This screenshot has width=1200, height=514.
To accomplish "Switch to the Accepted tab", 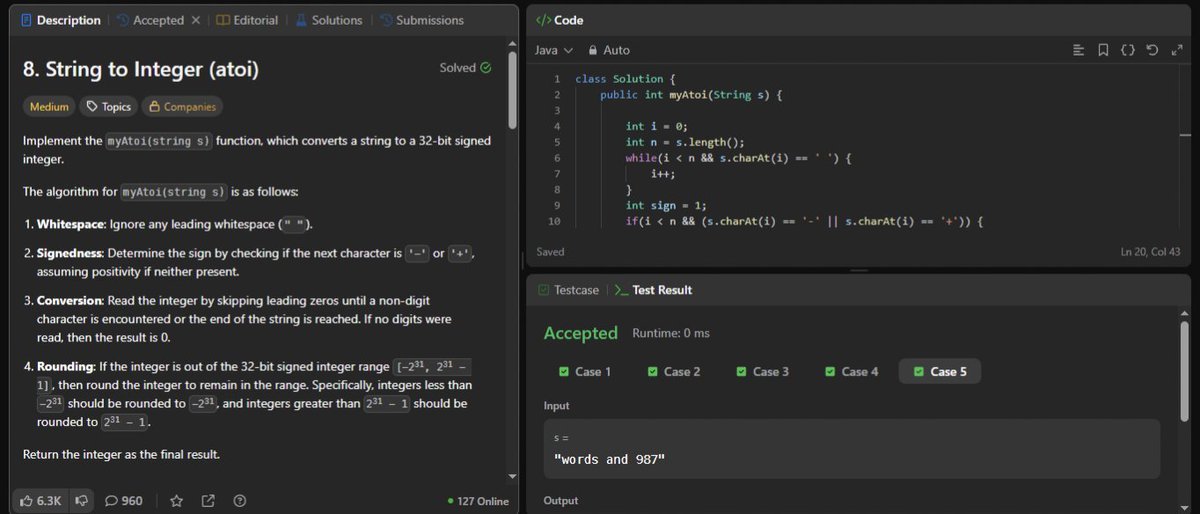I will tap(150, 20).
